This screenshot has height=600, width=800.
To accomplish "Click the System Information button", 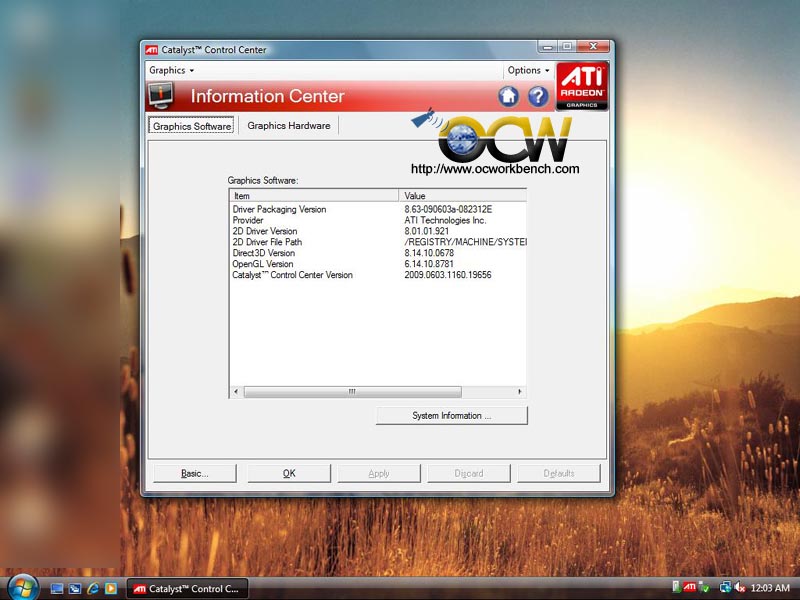I will click(452, 415).
